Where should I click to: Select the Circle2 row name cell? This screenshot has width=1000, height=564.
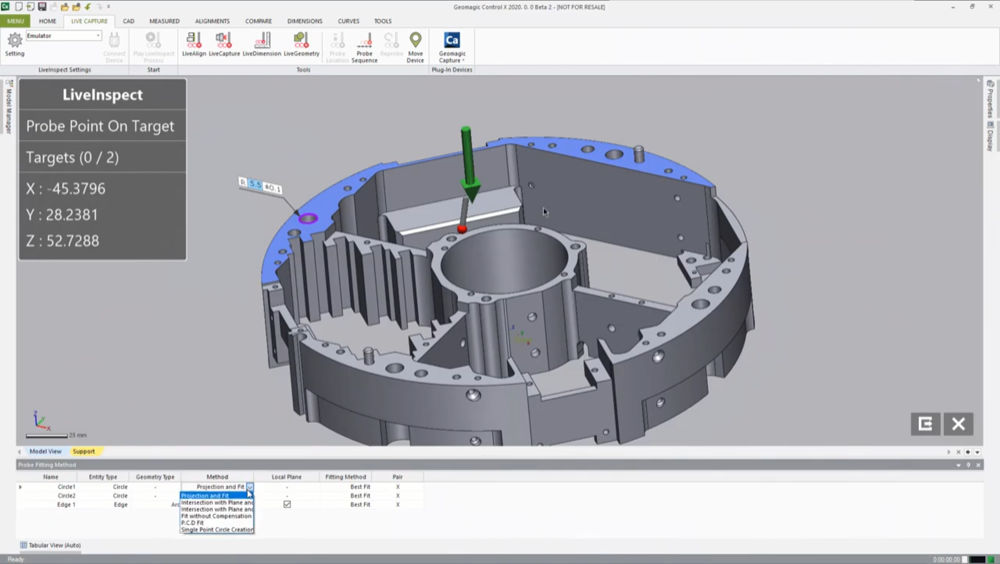tap(66, 496)
